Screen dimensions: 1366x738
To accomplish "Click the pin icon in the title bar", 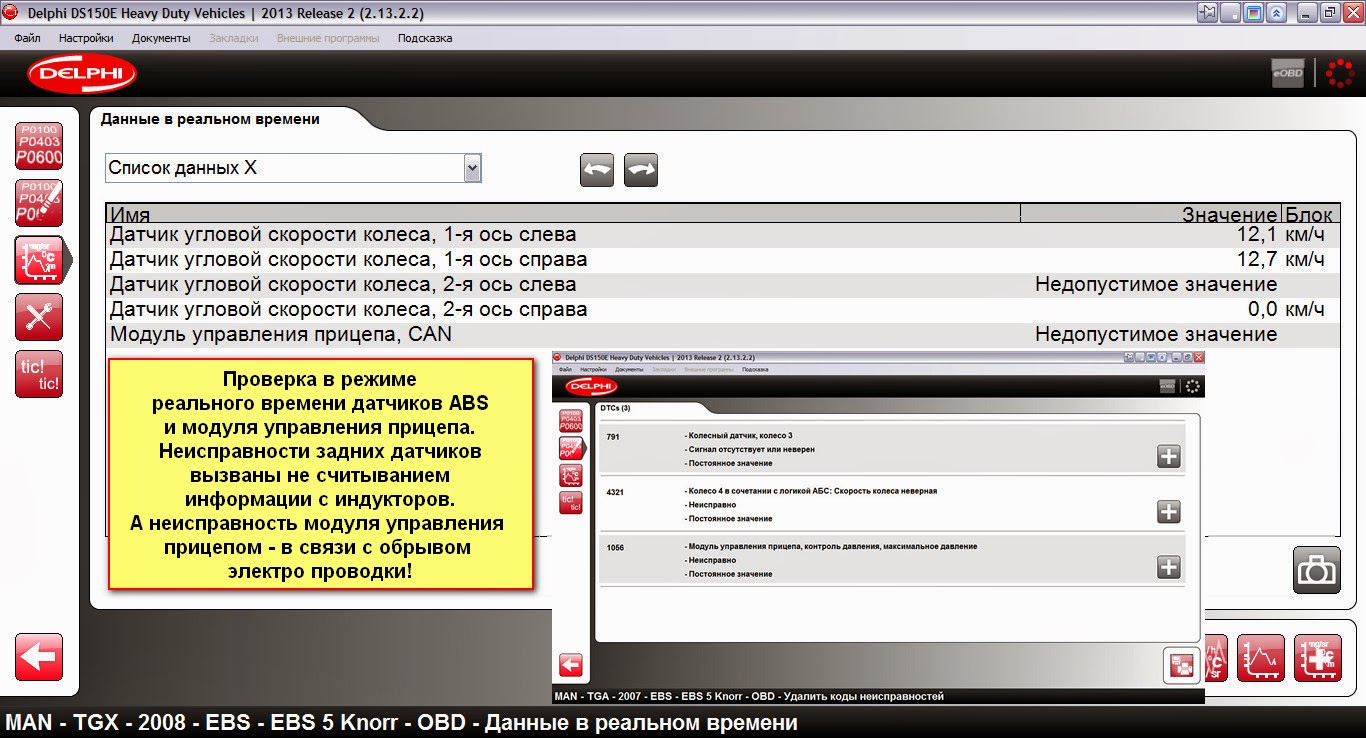I will pyautogui.click(x=1208, y=13).
